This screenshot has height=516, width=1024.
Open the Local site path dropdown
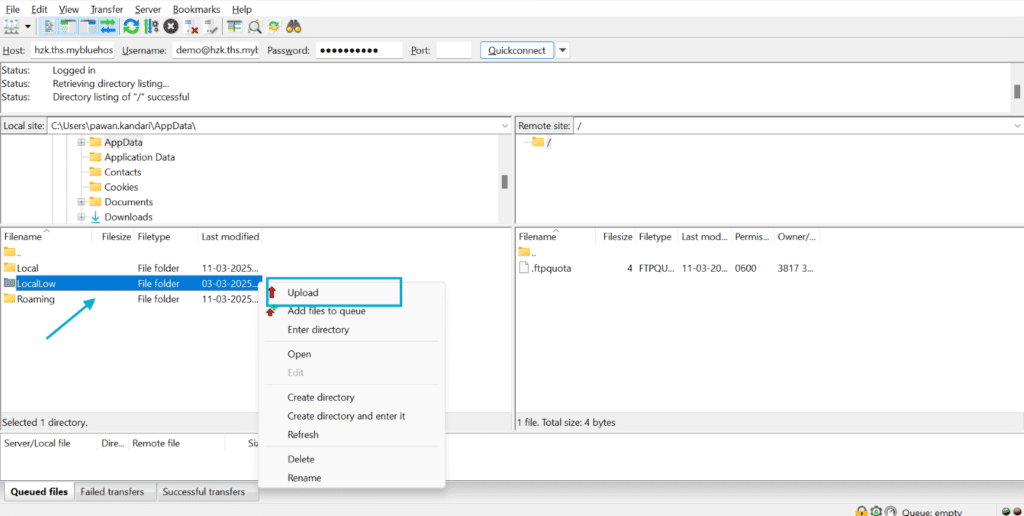pos(505,125)
